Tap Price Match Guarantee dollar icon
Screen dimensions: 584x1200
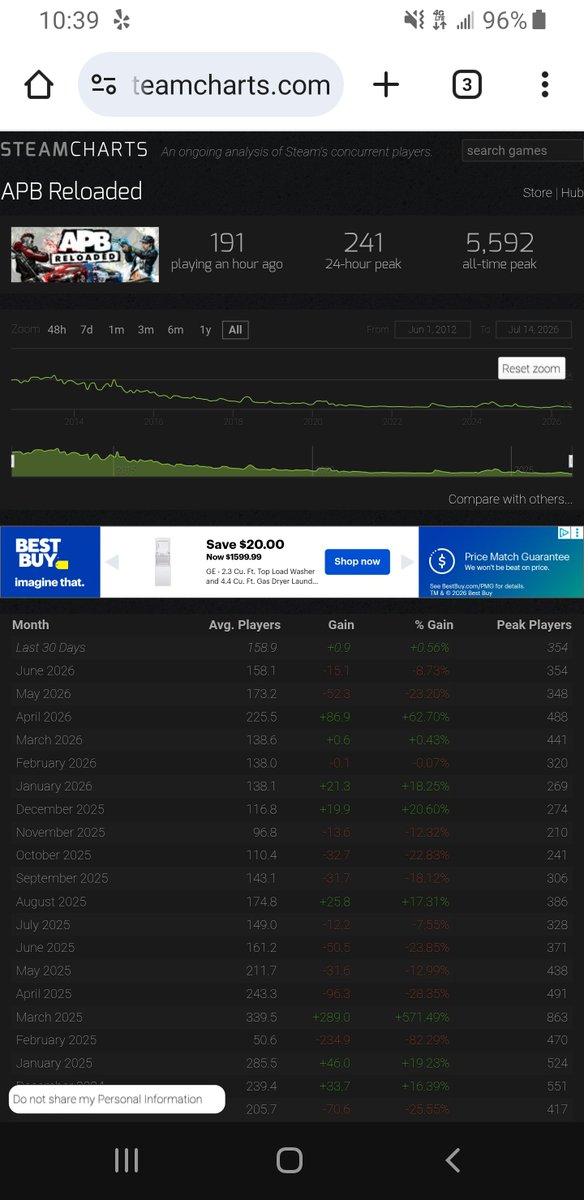(x=440, y=562)
